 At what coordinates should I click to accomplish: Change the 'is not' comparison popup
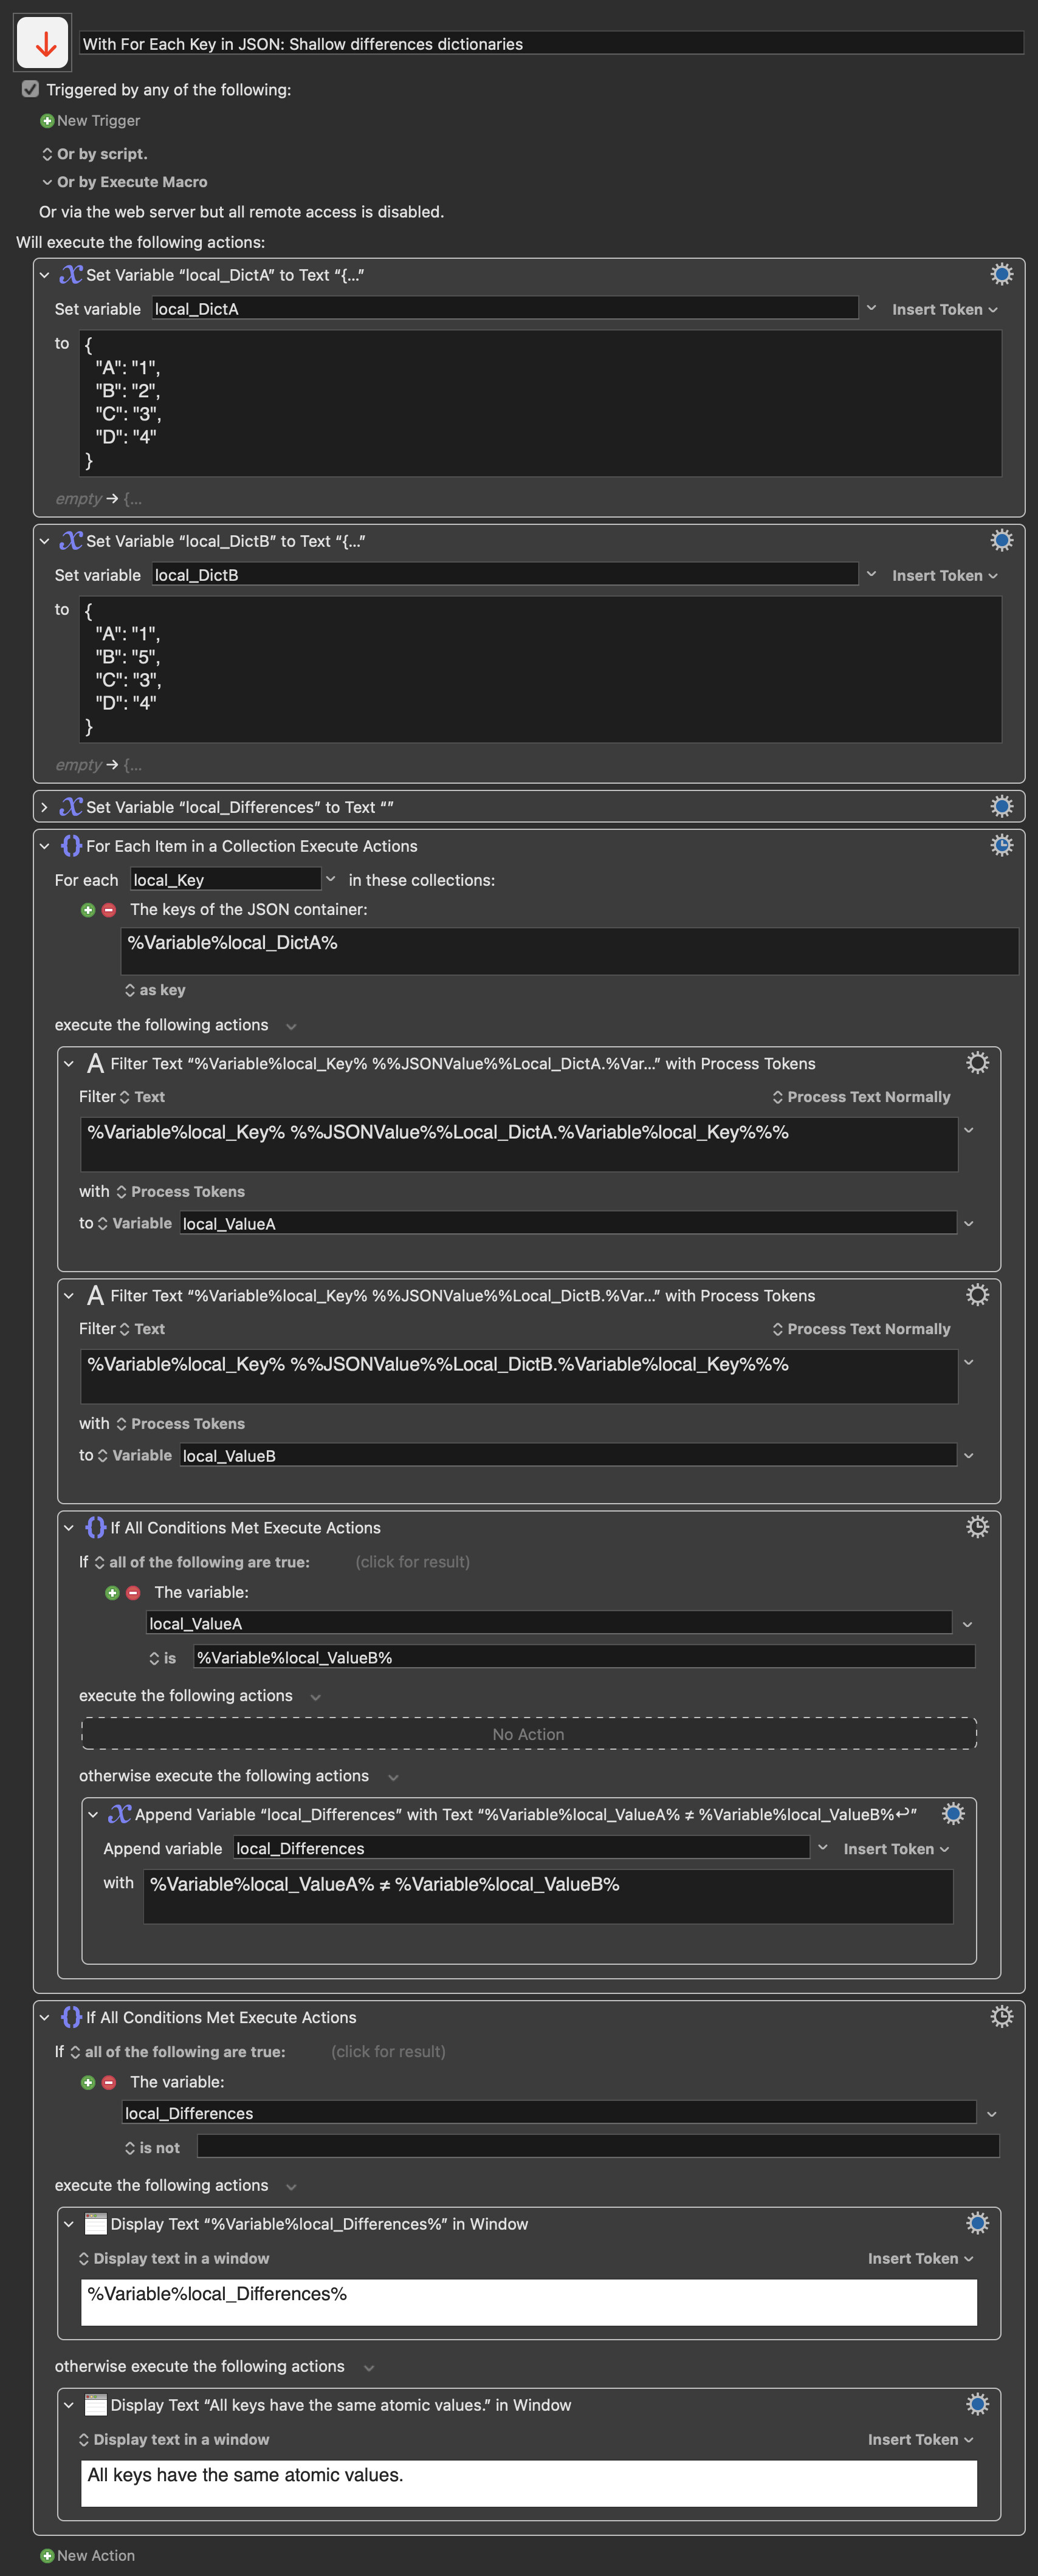pyautogui.click(x=152, y=2148)
